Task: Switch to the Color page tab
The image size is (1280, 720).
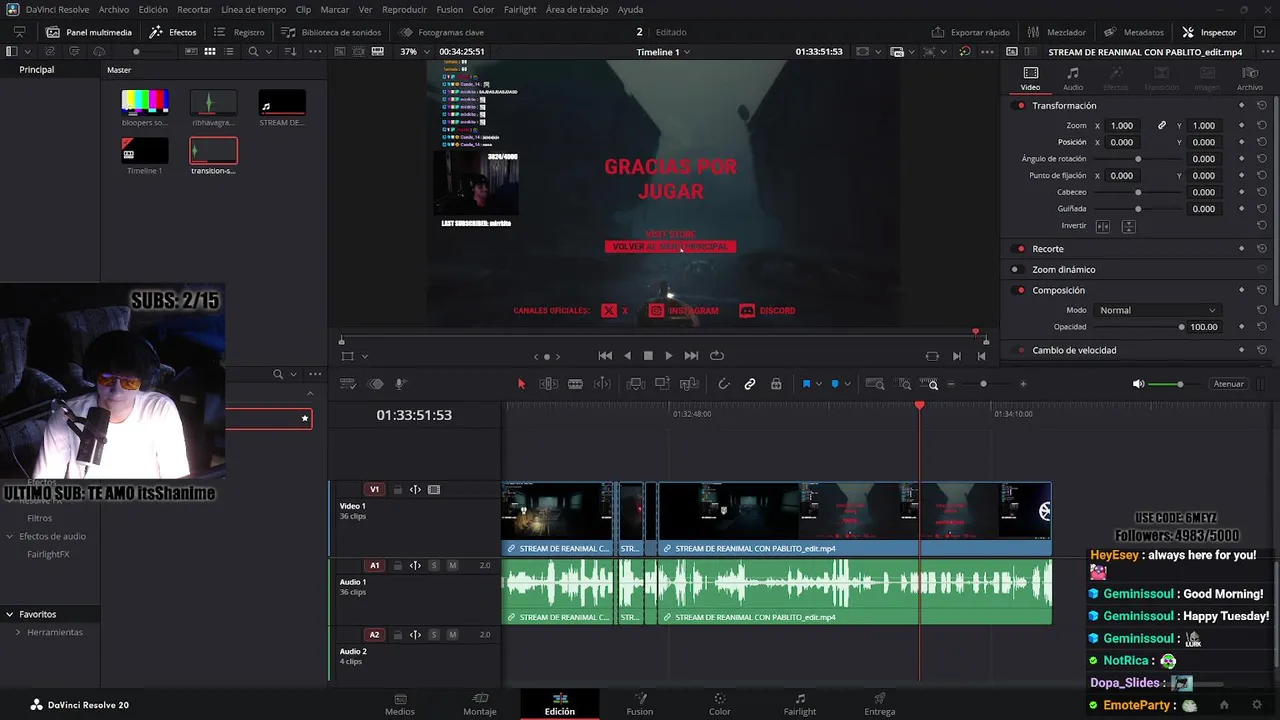Action: (720, 704)
